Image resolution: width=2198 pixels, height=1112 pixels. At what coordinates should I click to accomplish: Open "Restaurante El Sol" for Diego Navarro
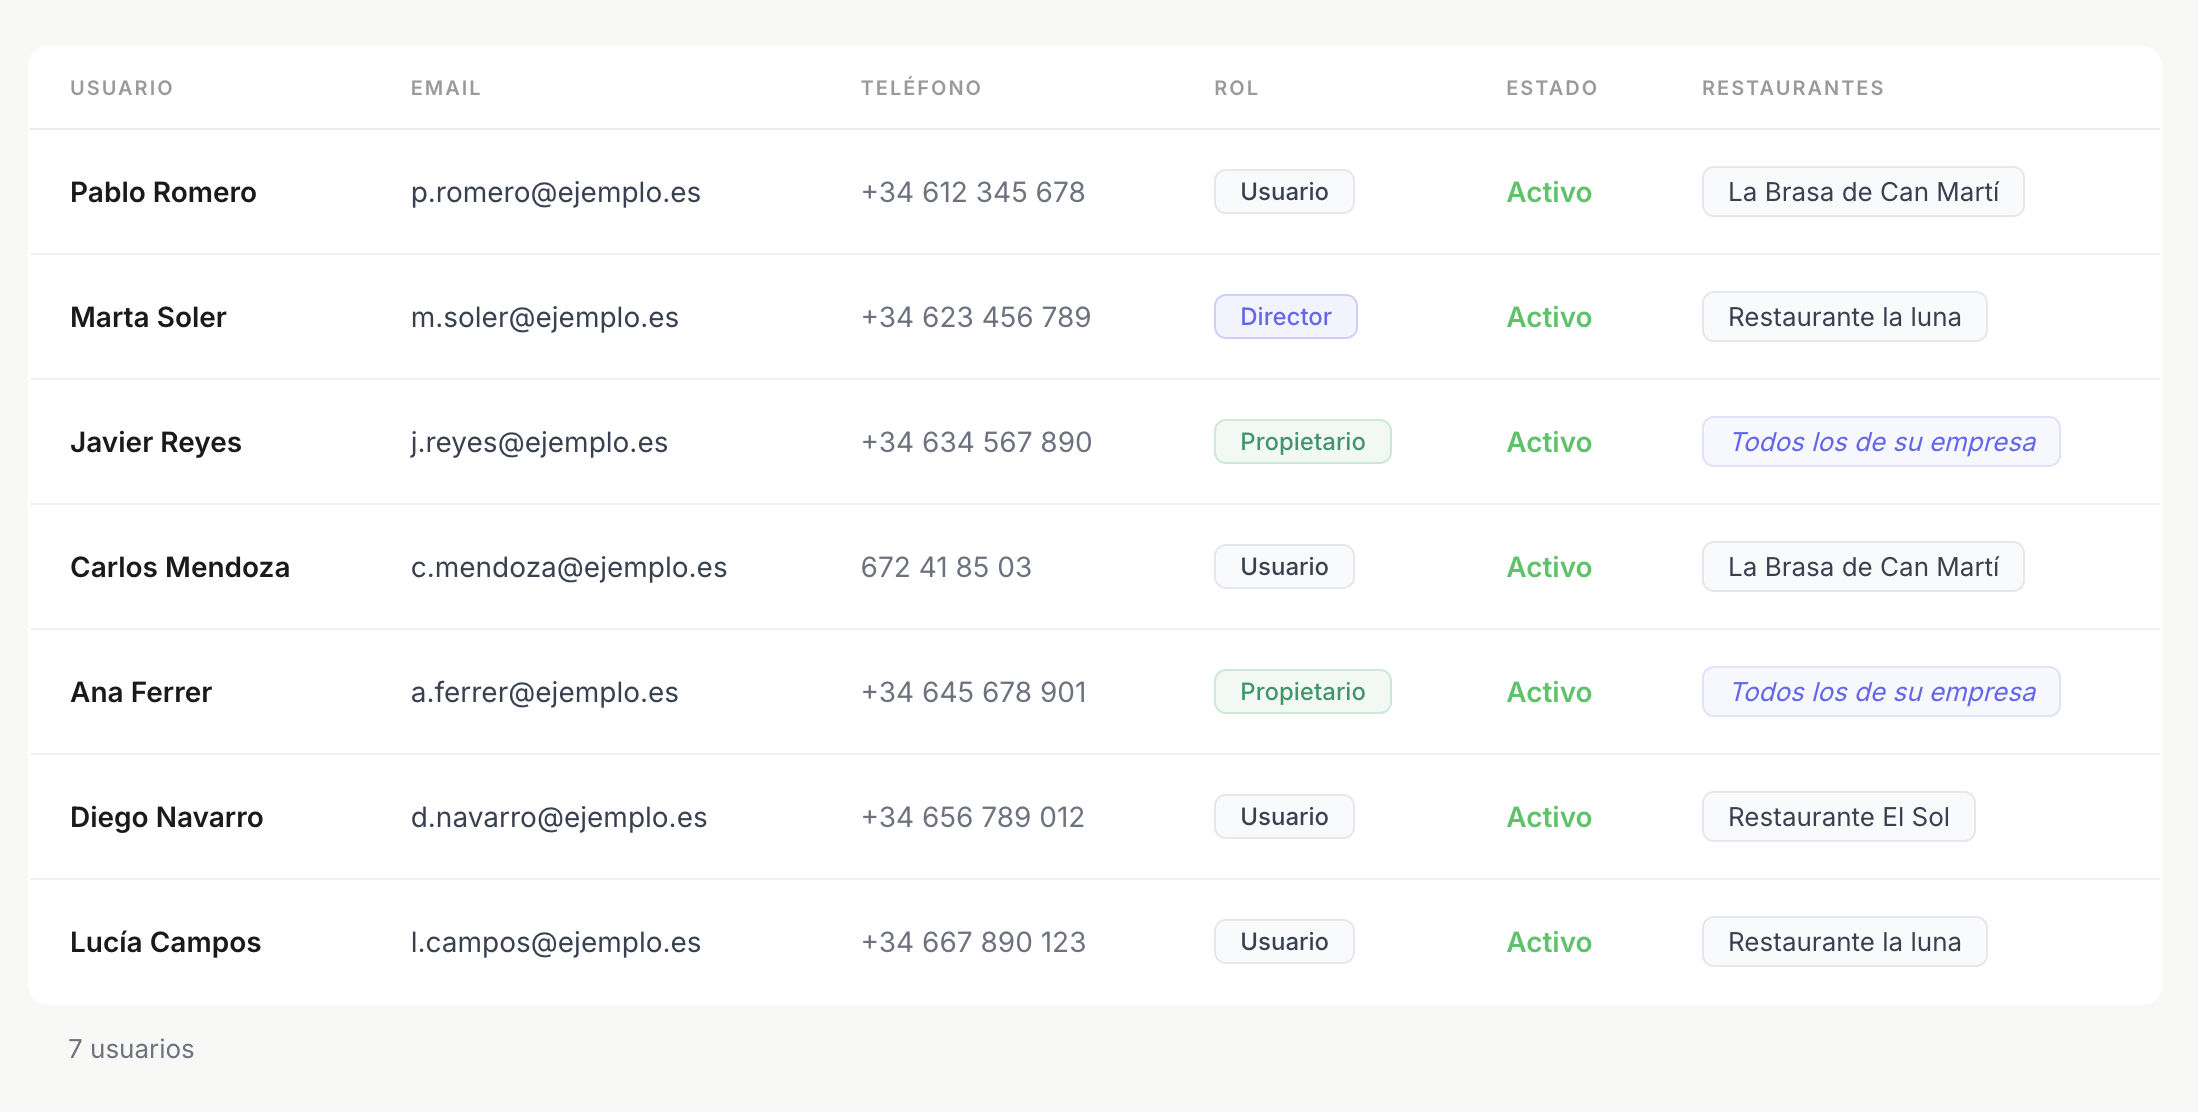(1838, 816)
